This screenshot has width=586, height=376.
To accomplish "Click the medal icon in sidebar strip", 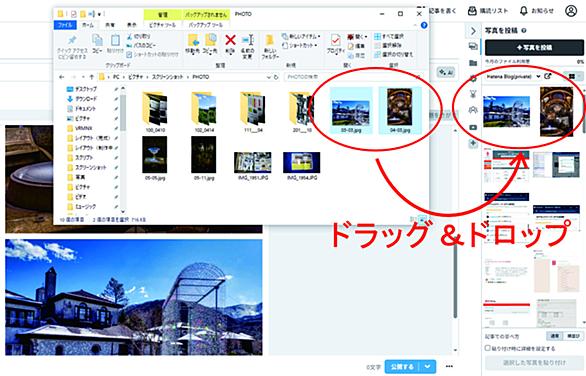I will coord(473,94).
